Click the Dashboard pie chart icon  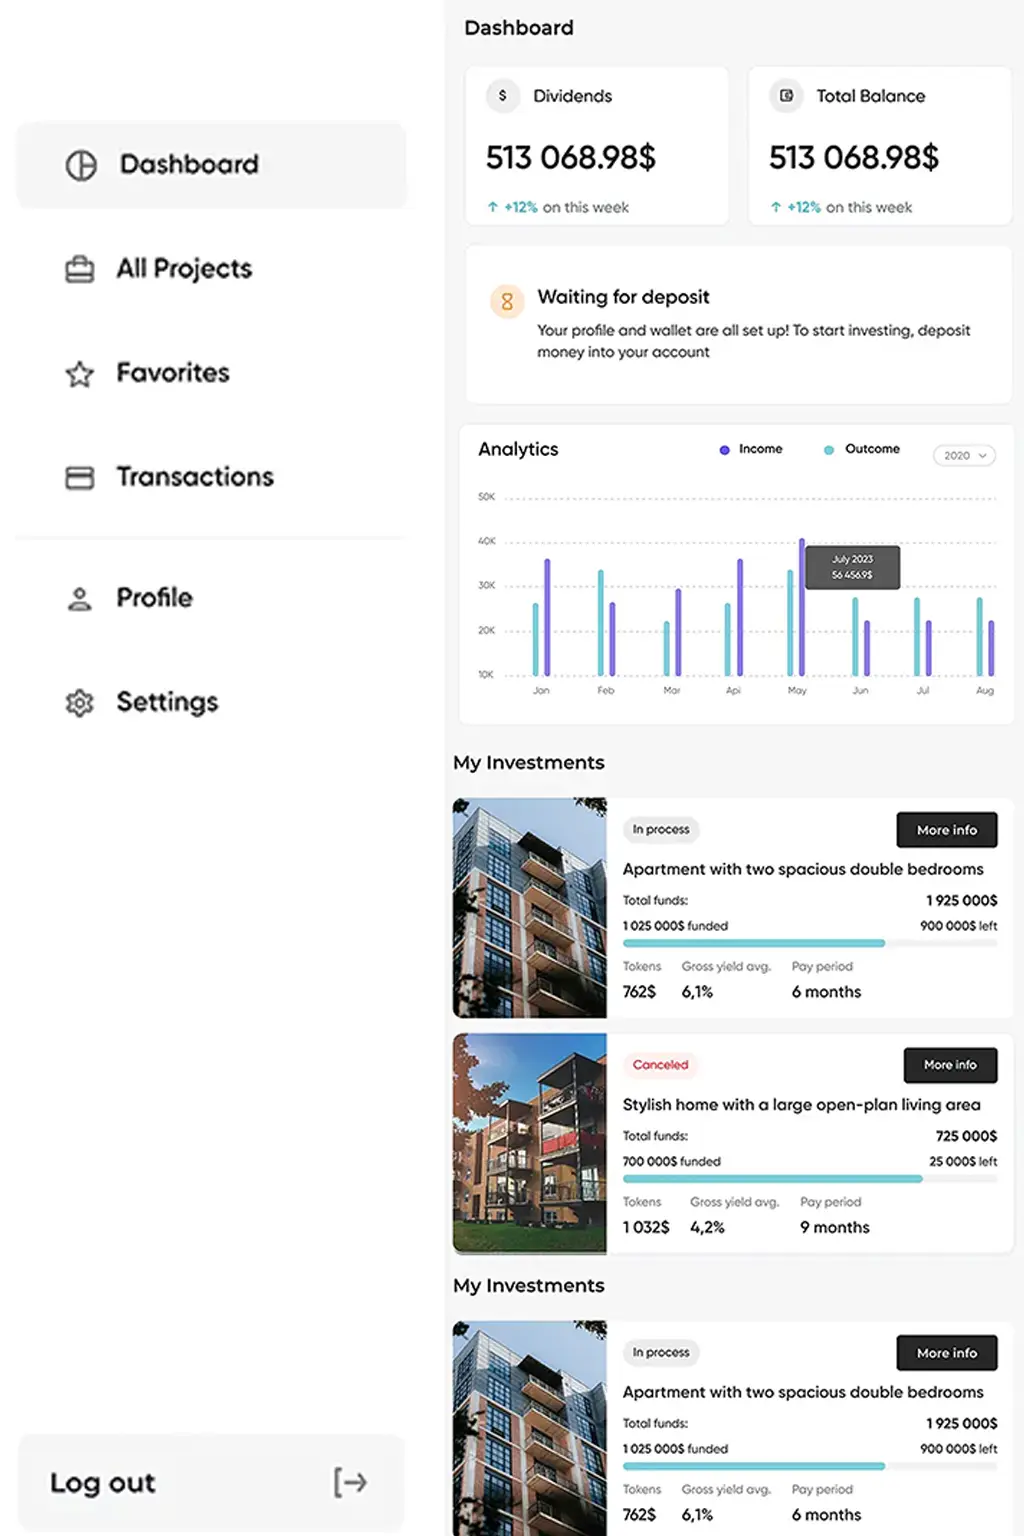(81, 165)
